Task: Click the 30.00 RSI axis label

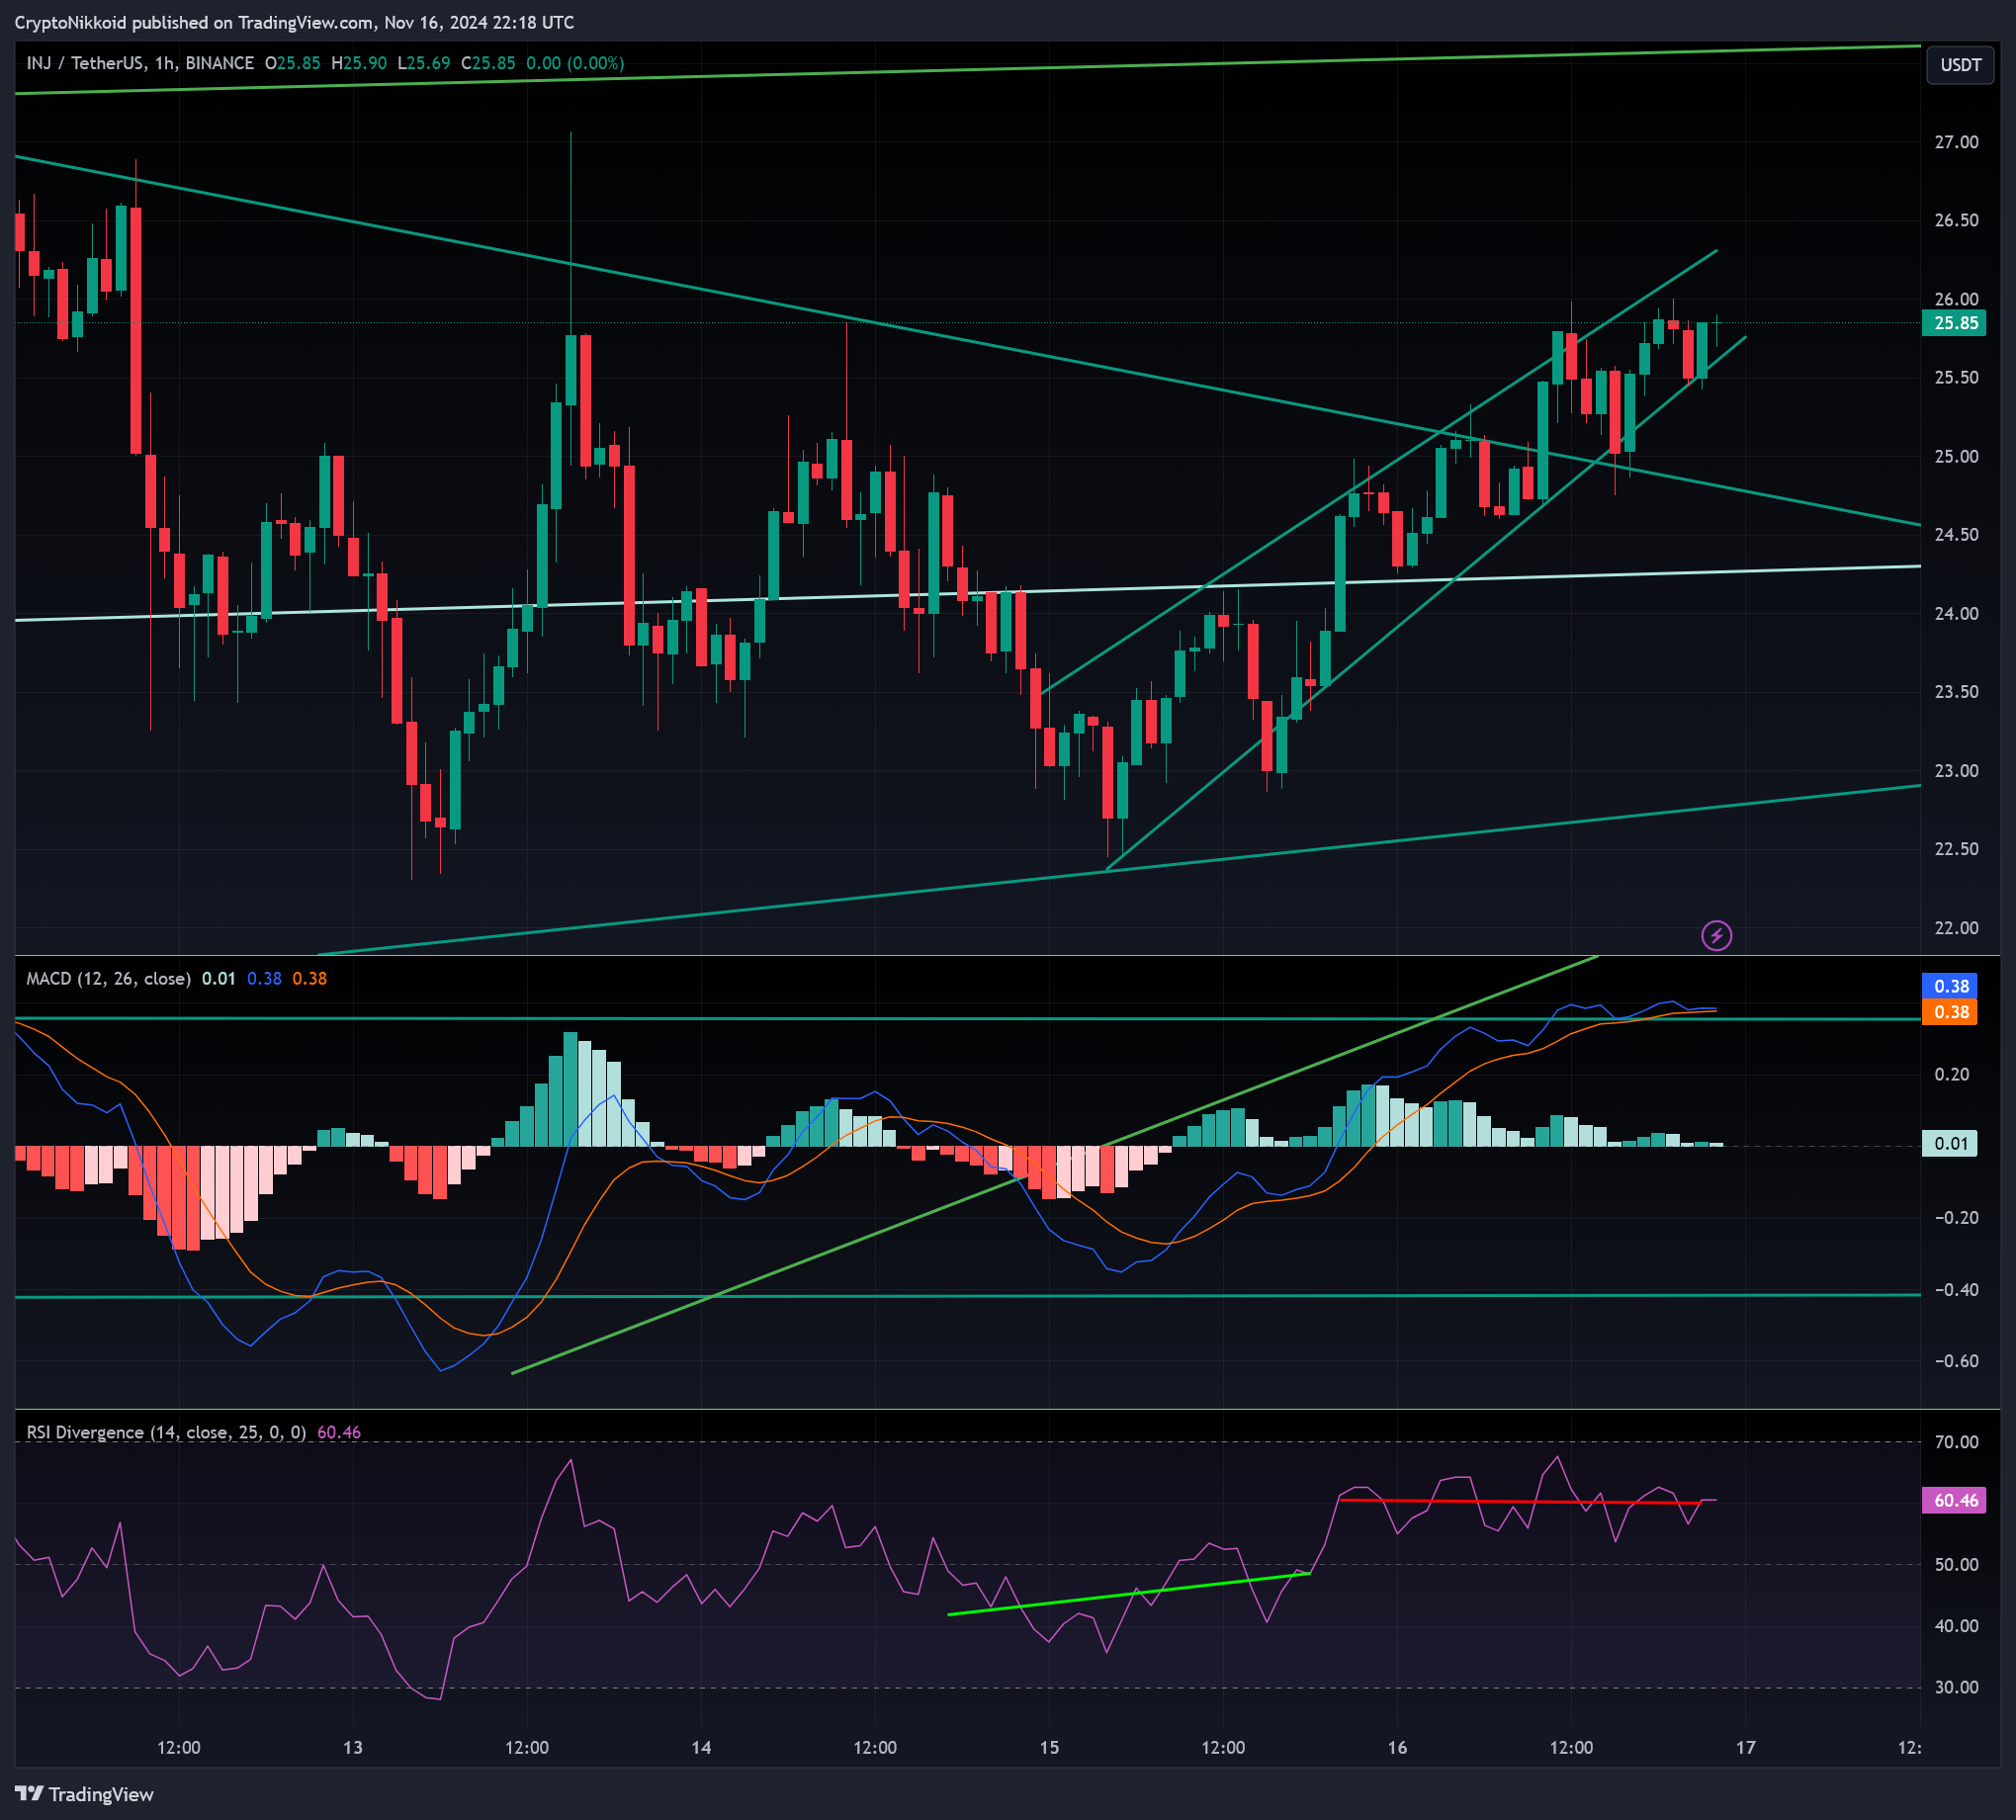Action: (1956, 1687)
